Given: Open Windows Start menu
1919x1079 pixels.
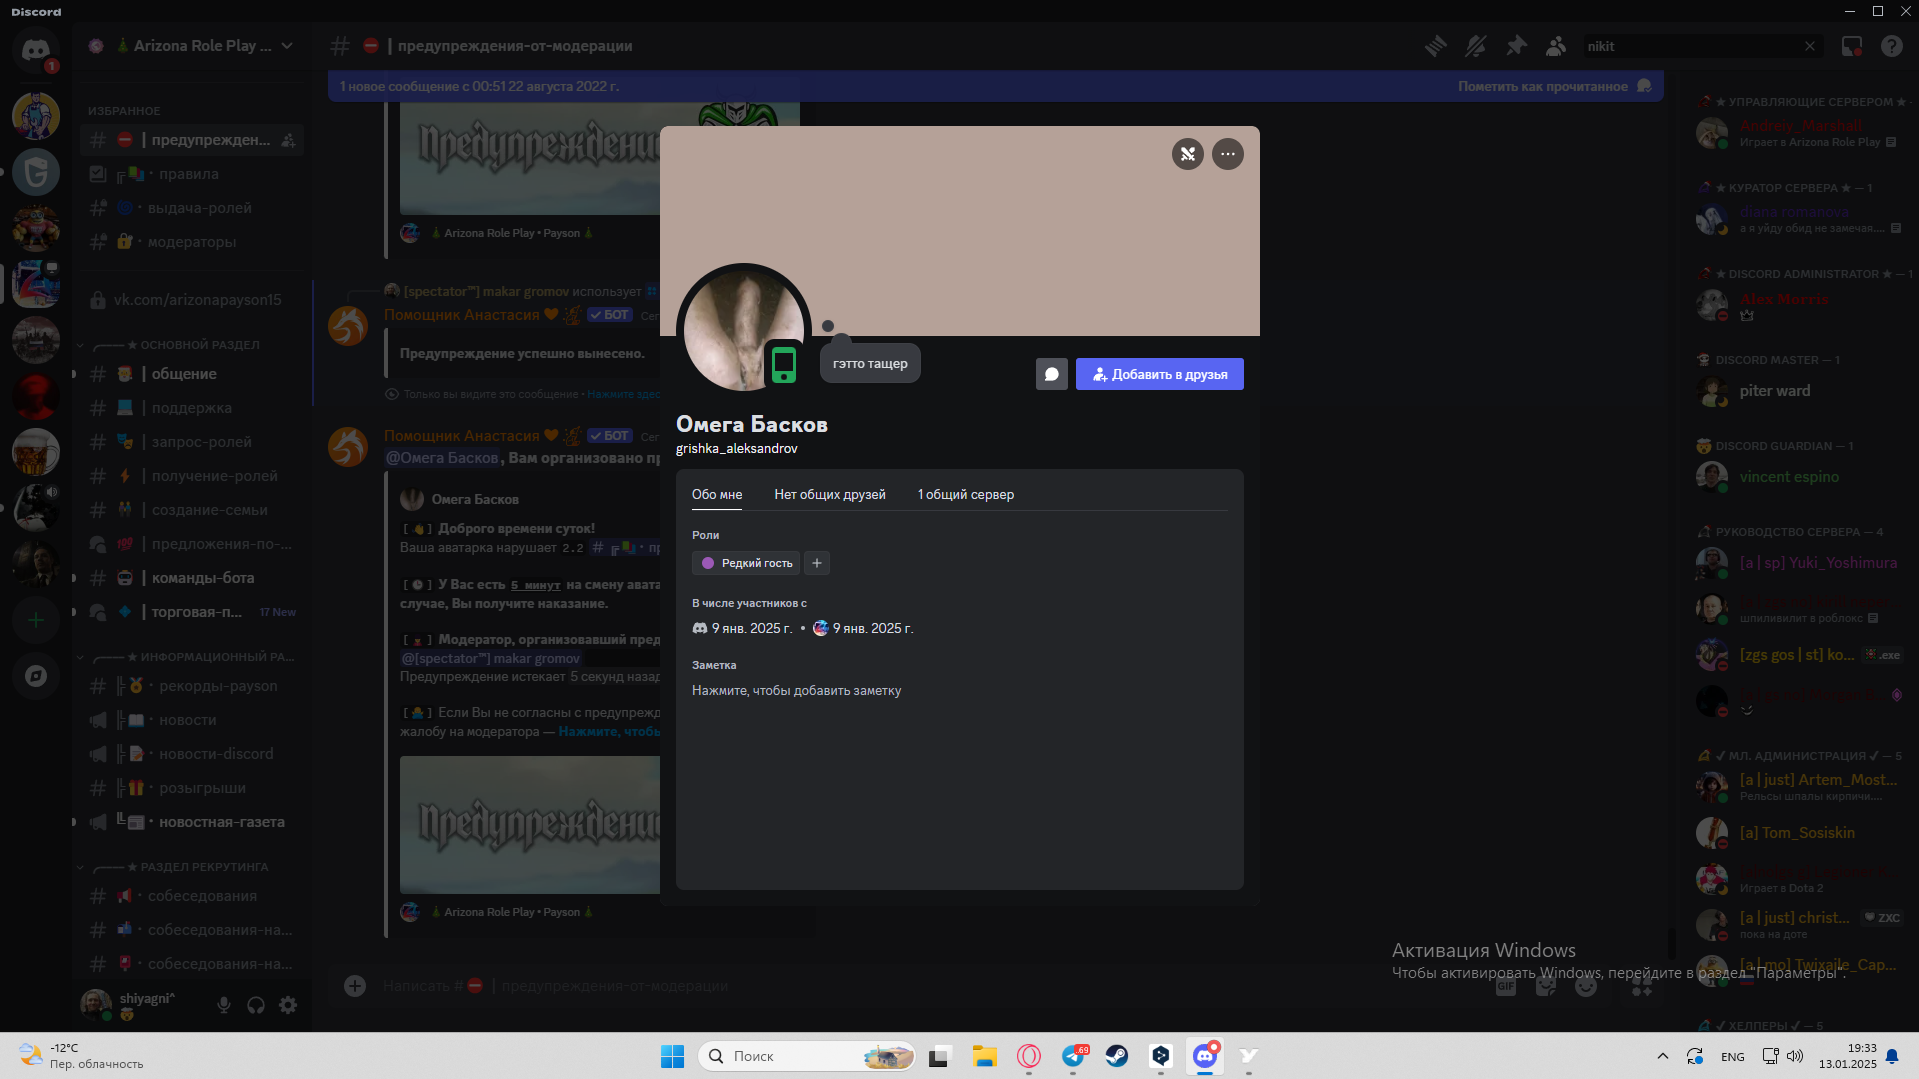Looking at the screenshot, I should tap(672, 1056).
